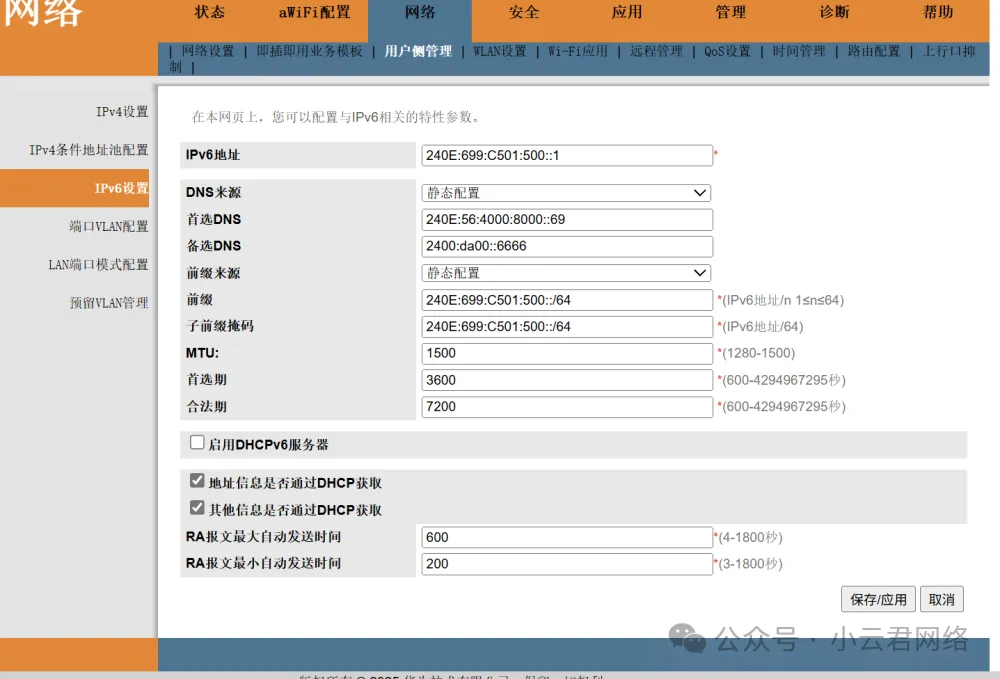The image size is (1000, 679).
Task: Uncheck 地址信息是否通过DHCP获取 checkbox
Action: tap(197, 481)
